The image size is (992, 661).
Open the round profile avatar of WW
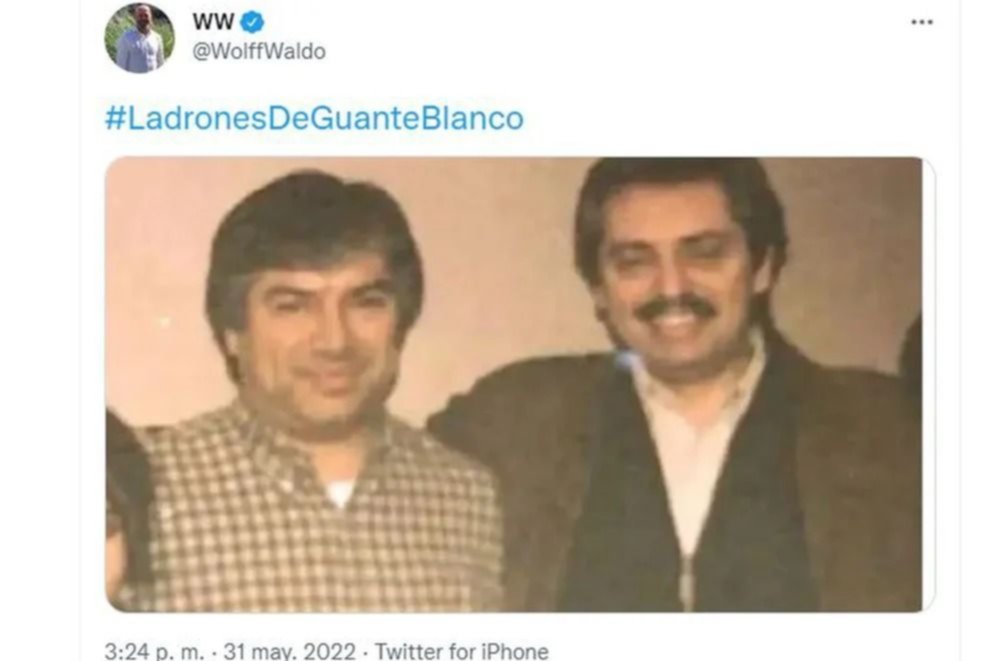[x=139, y=39]
